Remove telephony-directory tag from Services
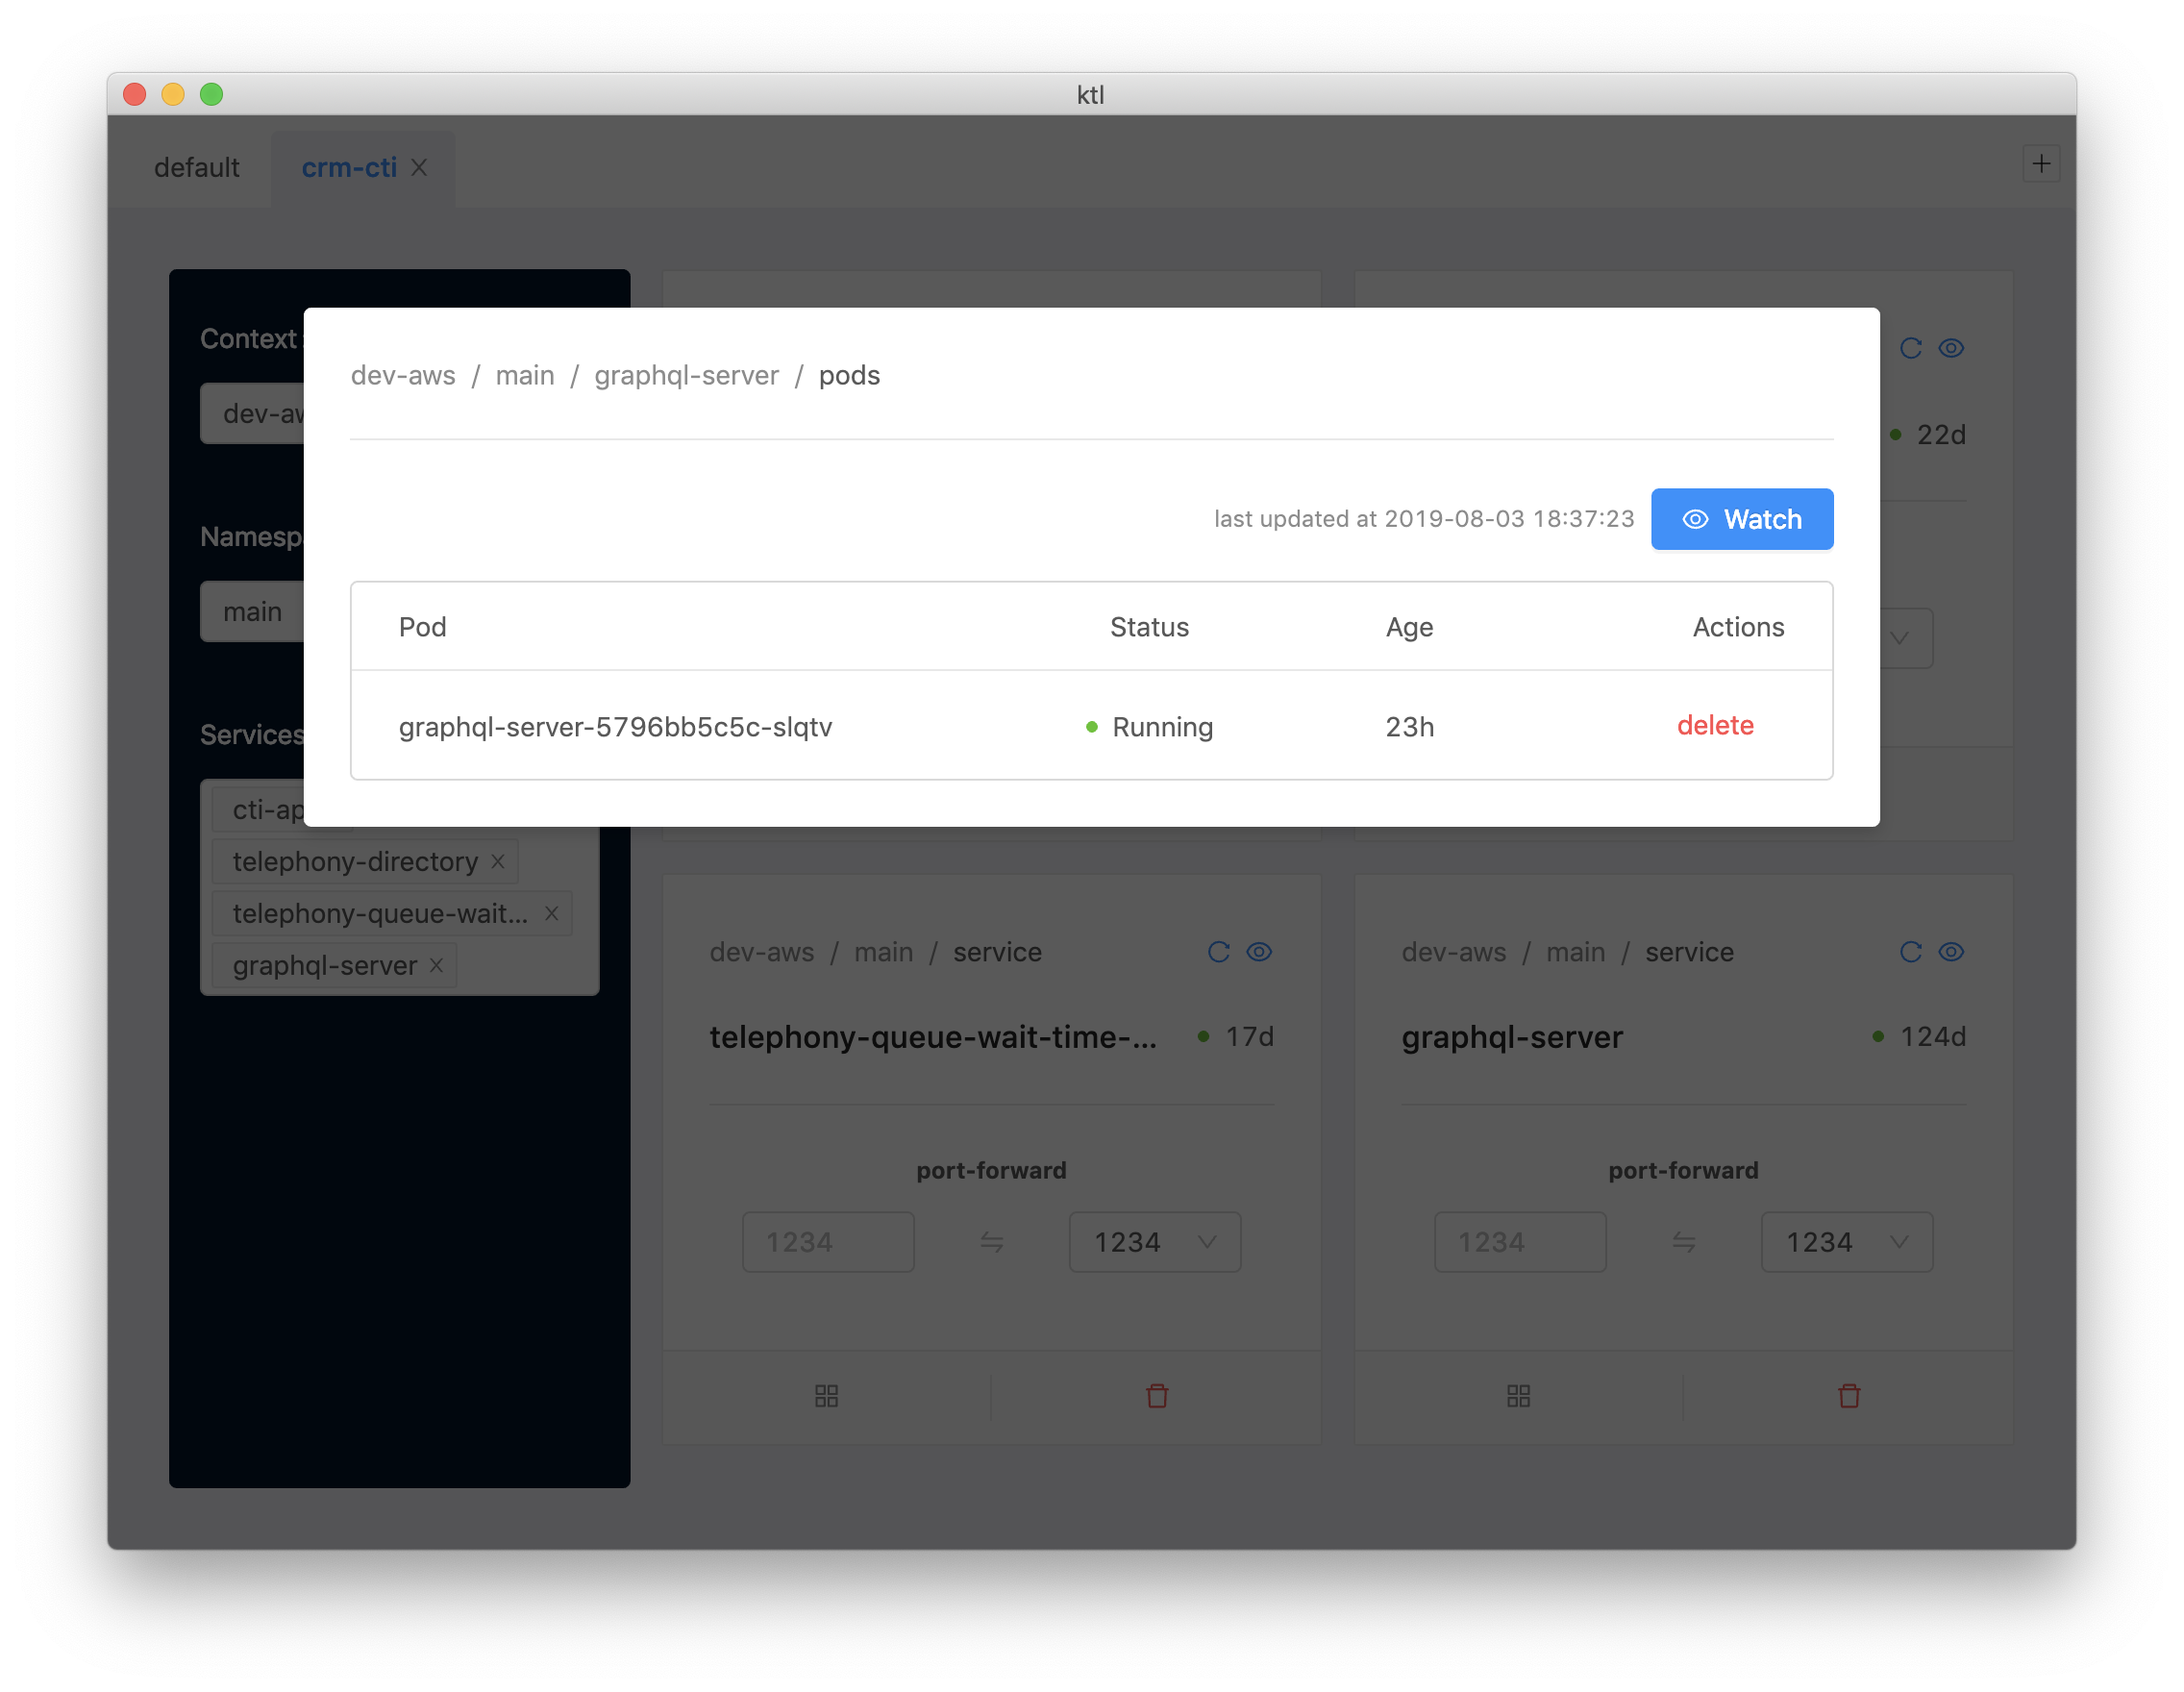This screenshot has width=2184, height=1692. tap(498, 861)
